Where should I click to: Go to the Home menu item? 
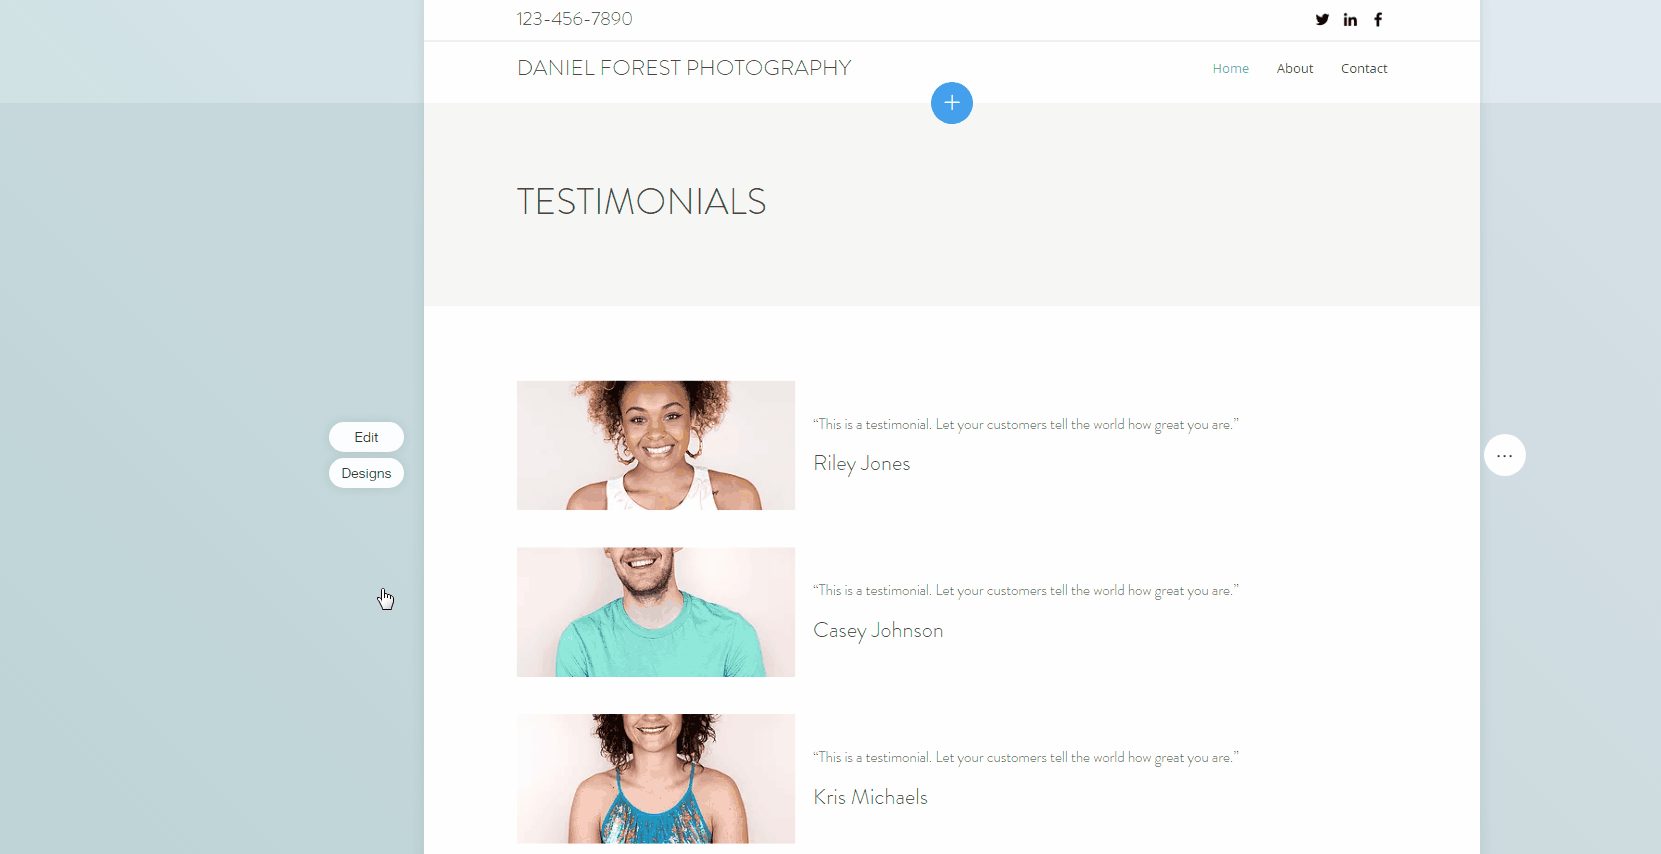pos(1230,68)
